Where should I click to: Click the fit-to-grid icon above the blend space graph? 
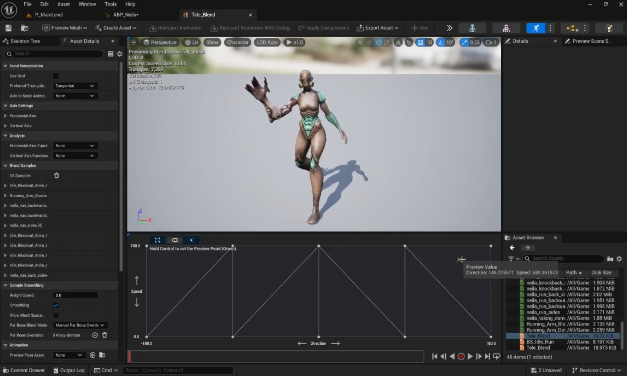(x=158, y=240)
